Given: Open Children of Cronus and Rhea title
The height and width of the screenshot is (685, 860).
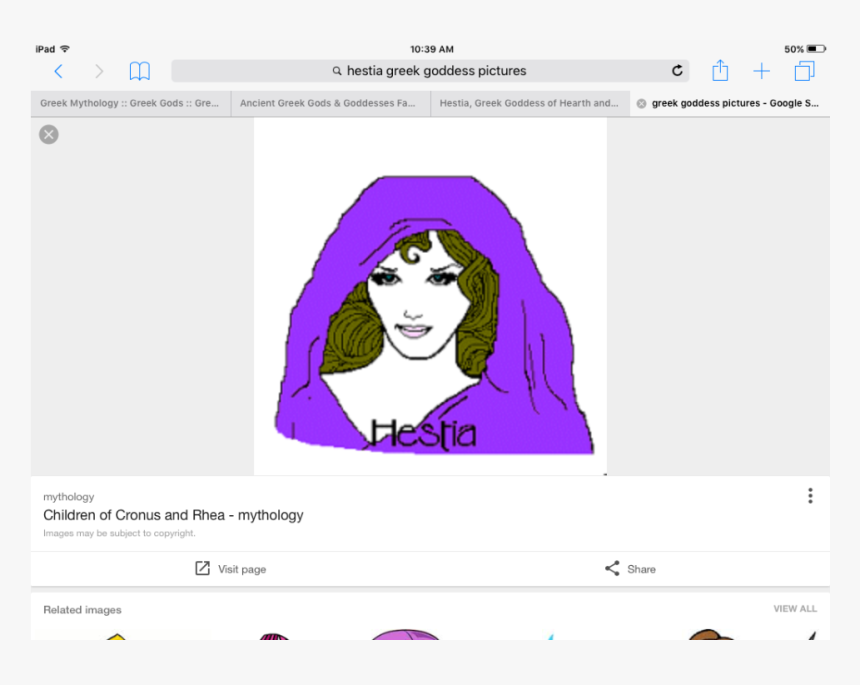Looking at the screenshot, I should (x=173, y=515).
